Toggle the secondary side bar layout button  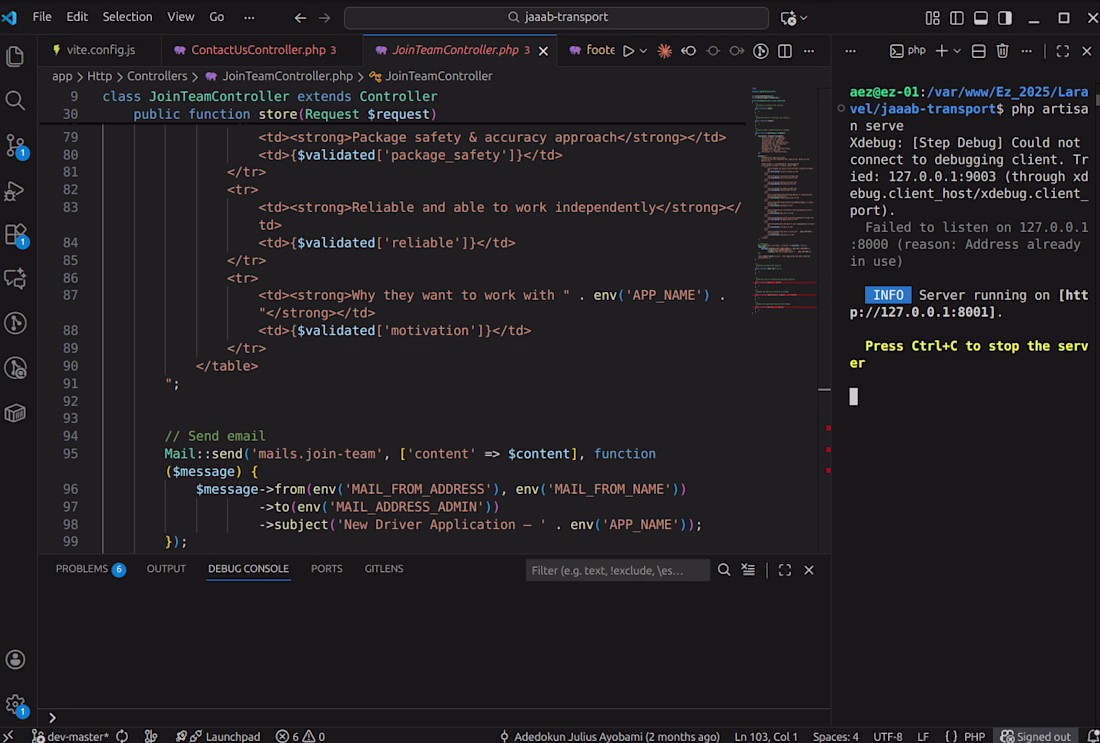click(x=1005, y=18)
